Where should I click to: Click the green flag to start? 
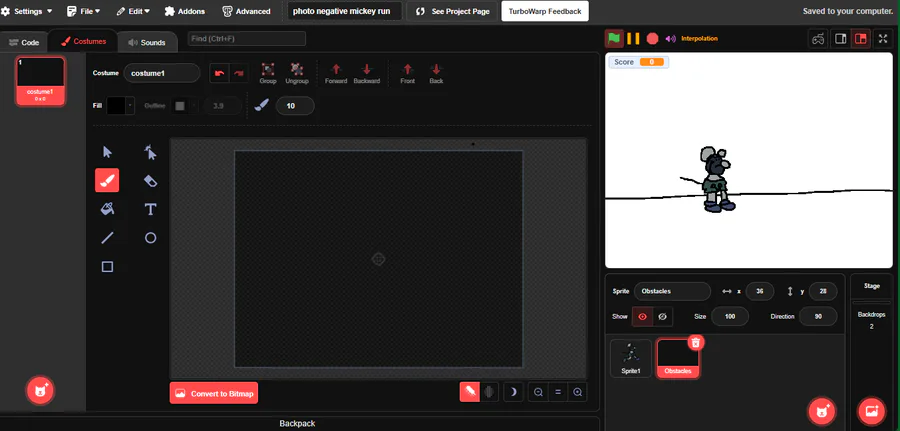(x=614, y=38)
